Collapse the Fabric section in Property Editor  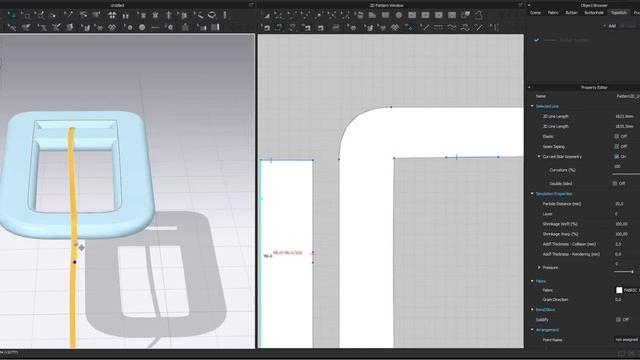[532, 281]
